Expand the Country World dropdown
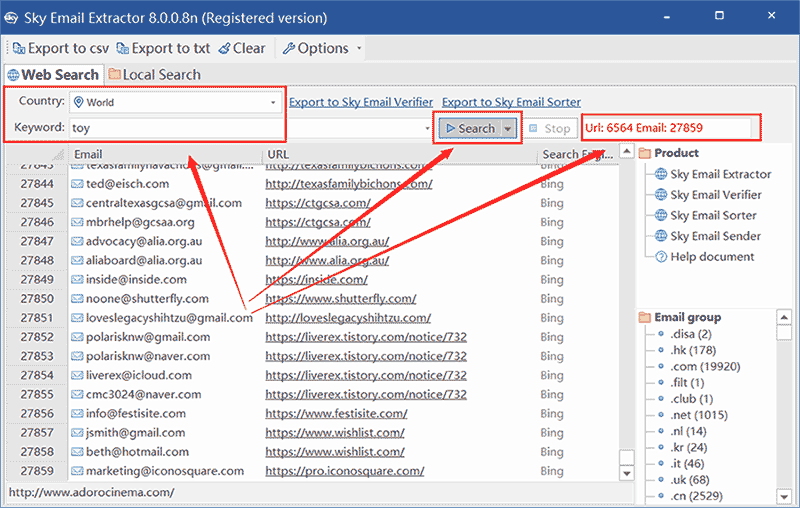 [273, 102]
